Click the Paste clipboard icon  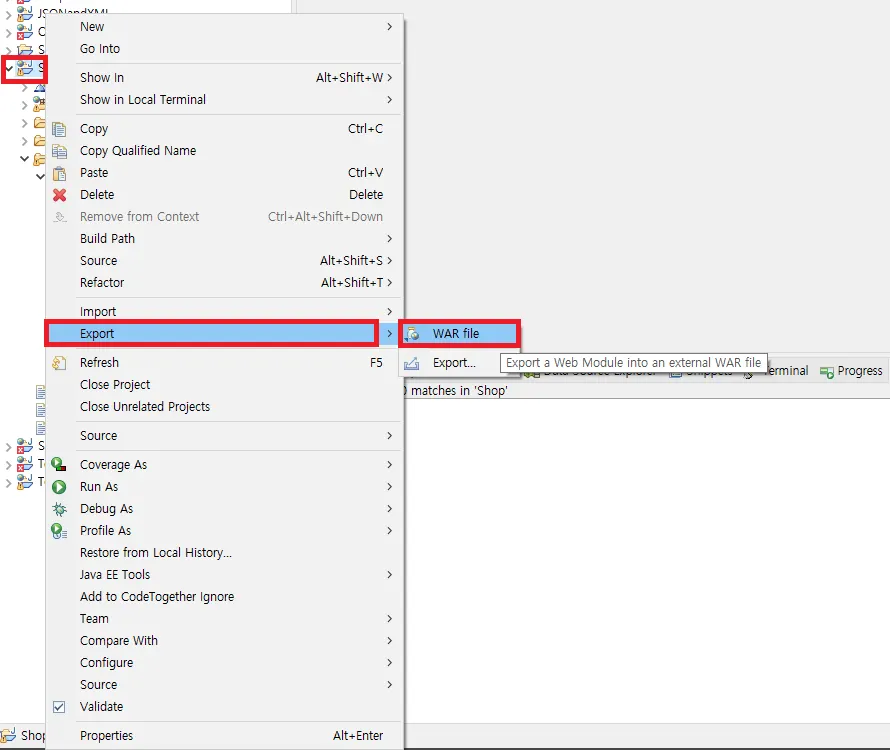tap(59, 173)
